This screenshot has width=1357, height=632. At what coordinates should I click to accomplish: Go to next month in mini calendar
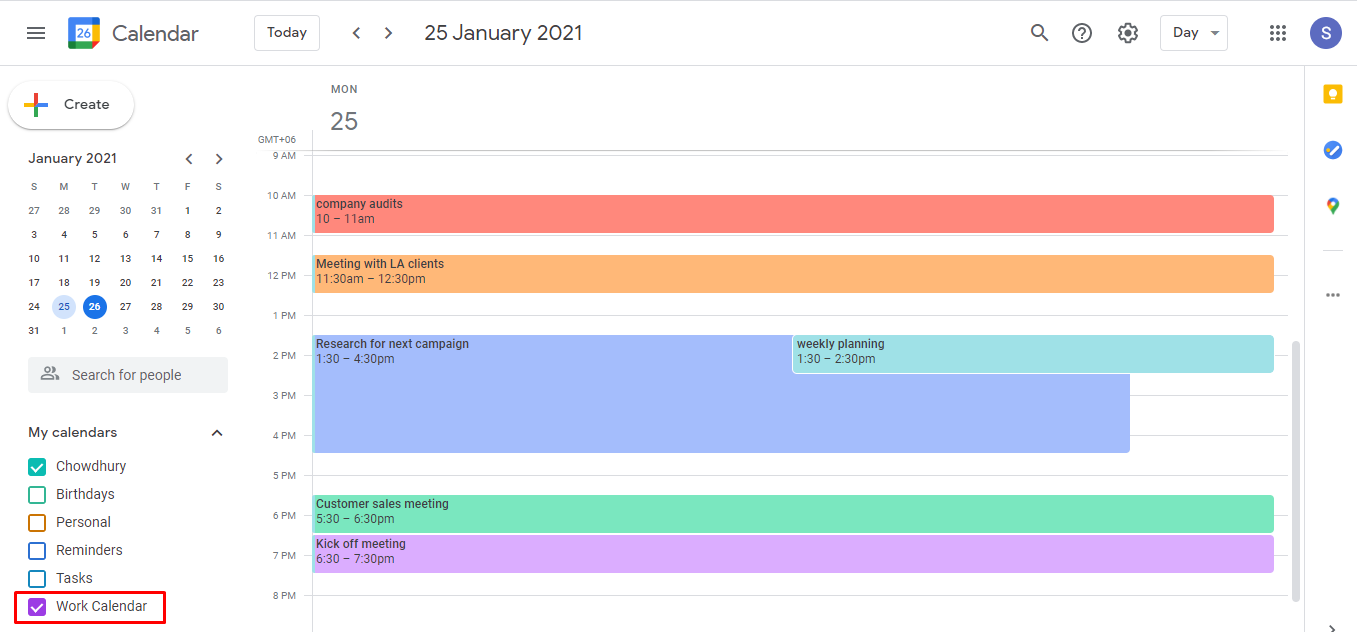pyautogui.click(x=219, y=158)
